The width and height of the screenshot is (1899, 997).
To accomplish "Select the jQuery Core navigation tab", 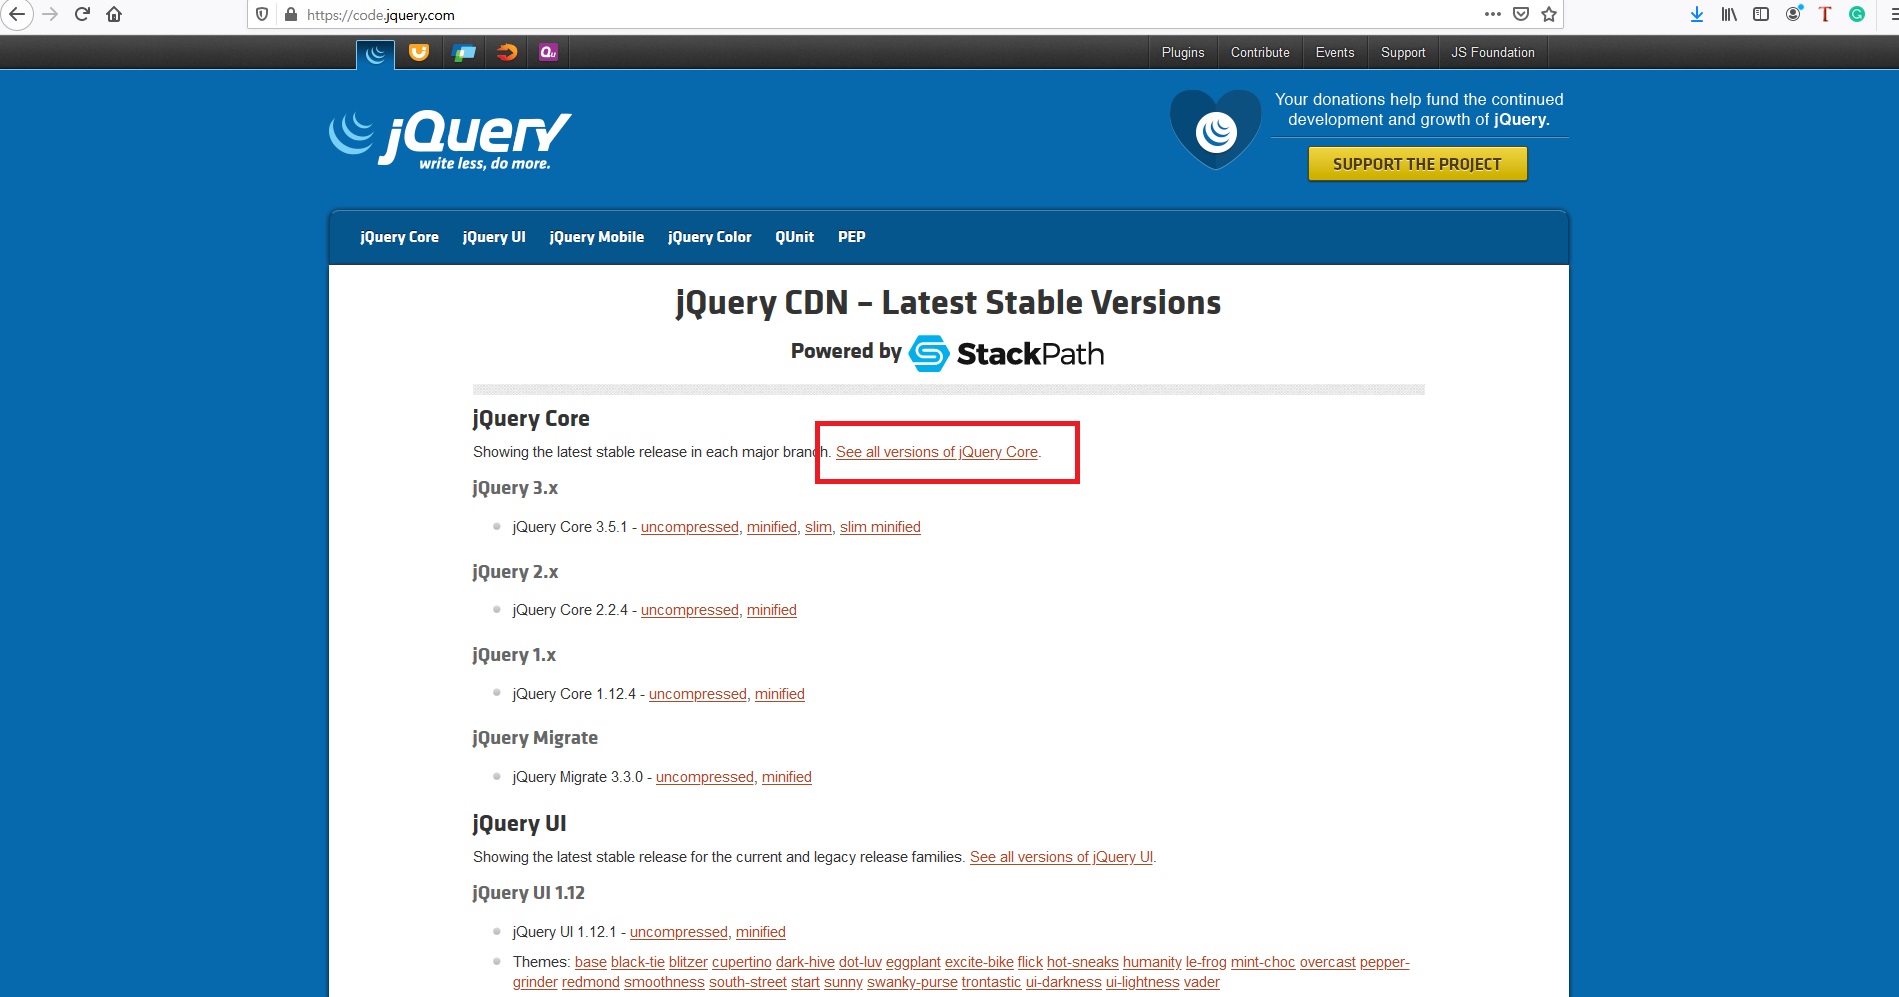I will point(399,237).
